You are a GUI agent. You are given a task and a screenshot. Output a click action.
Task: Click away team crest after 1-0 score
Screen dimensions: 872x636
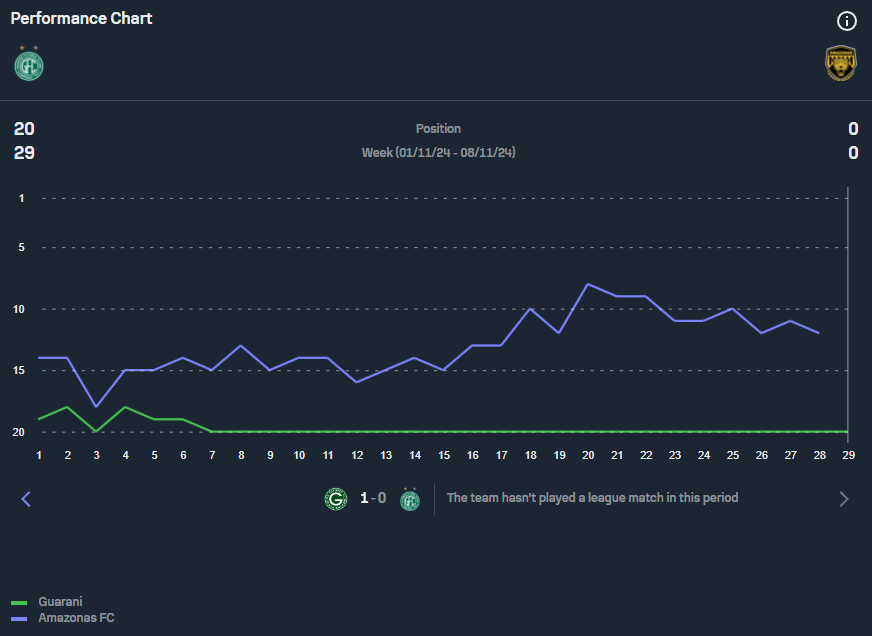tap(409, 498)
